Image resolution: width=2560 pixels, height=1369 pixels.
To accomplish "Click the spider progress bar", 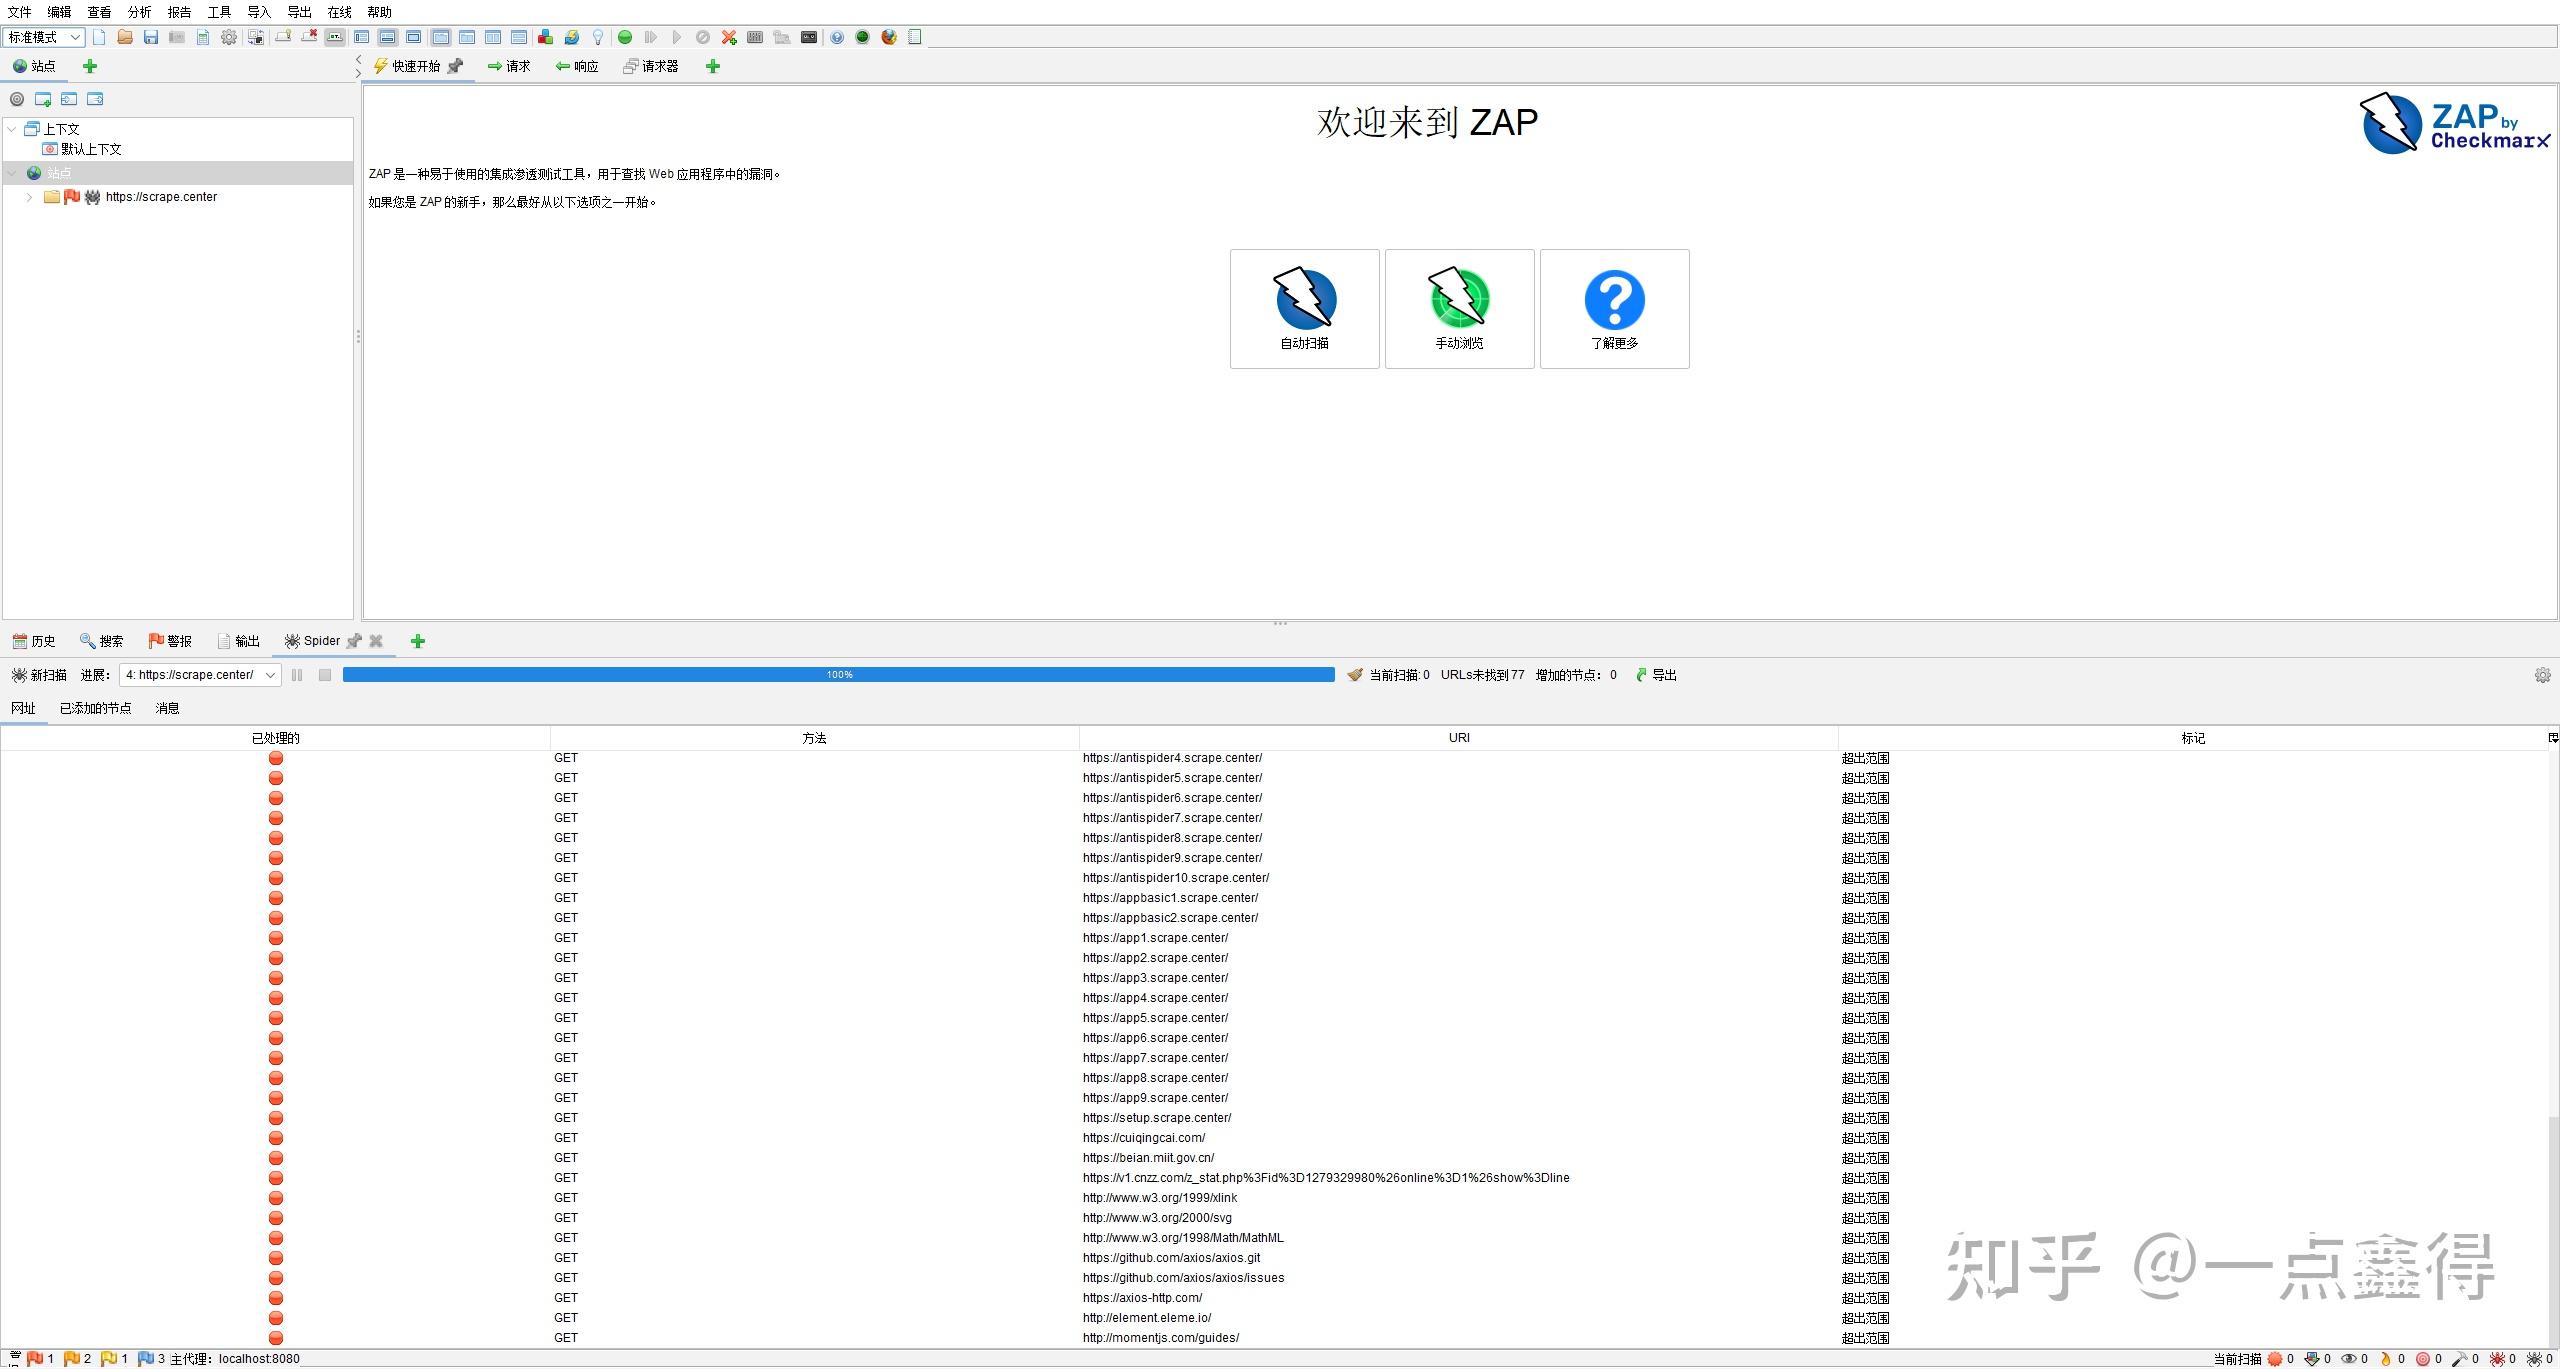I will [838, 675].
